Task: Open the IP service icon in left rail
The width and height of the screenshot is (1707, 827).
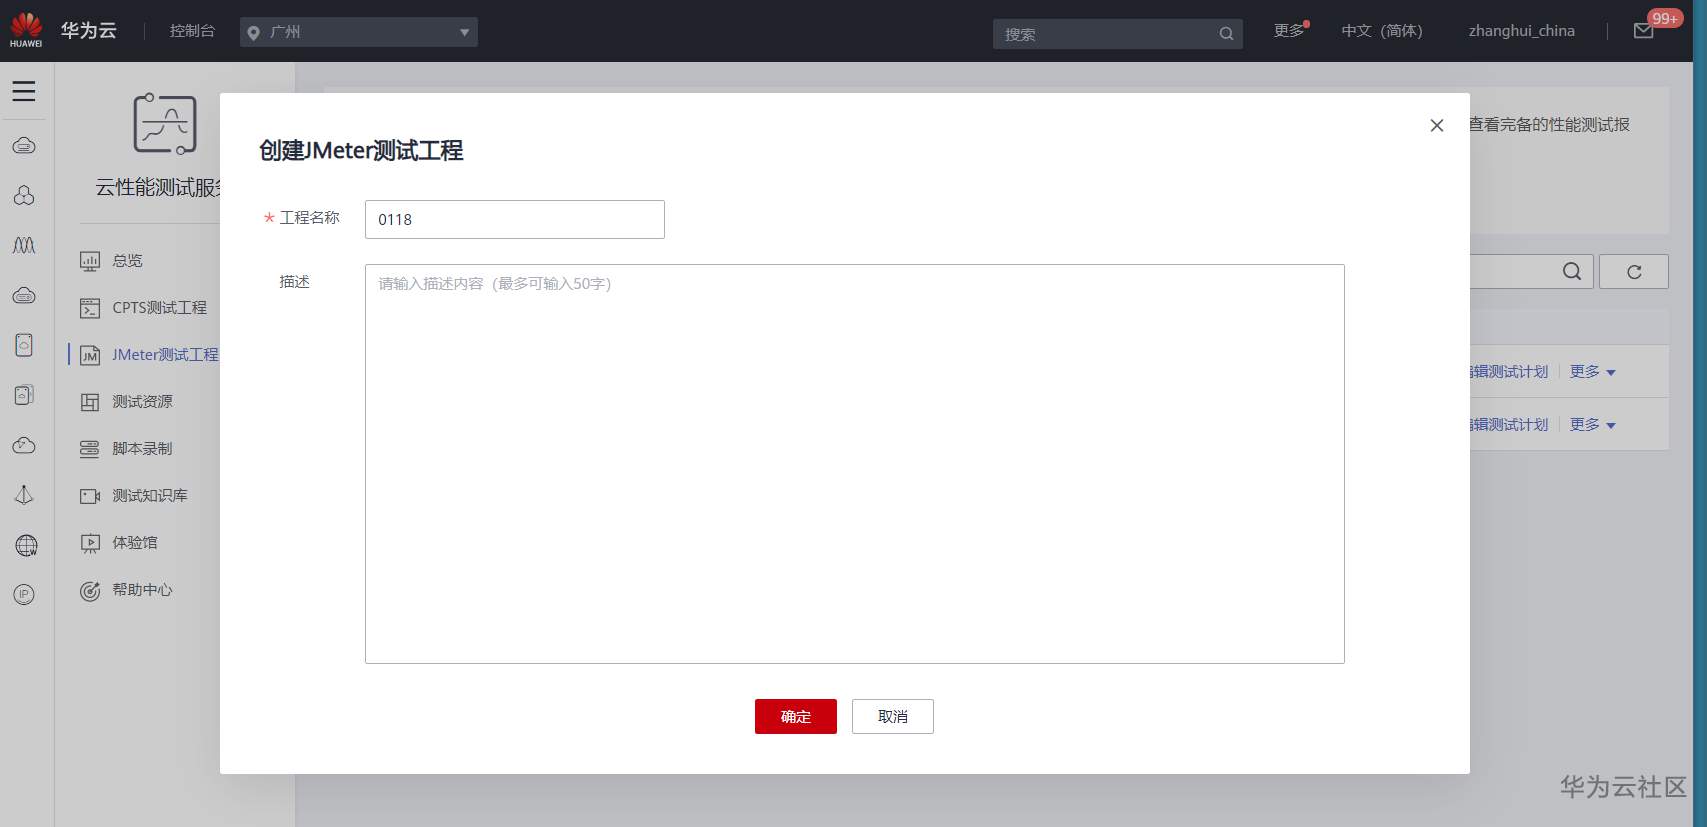Action: coord(24,594)
